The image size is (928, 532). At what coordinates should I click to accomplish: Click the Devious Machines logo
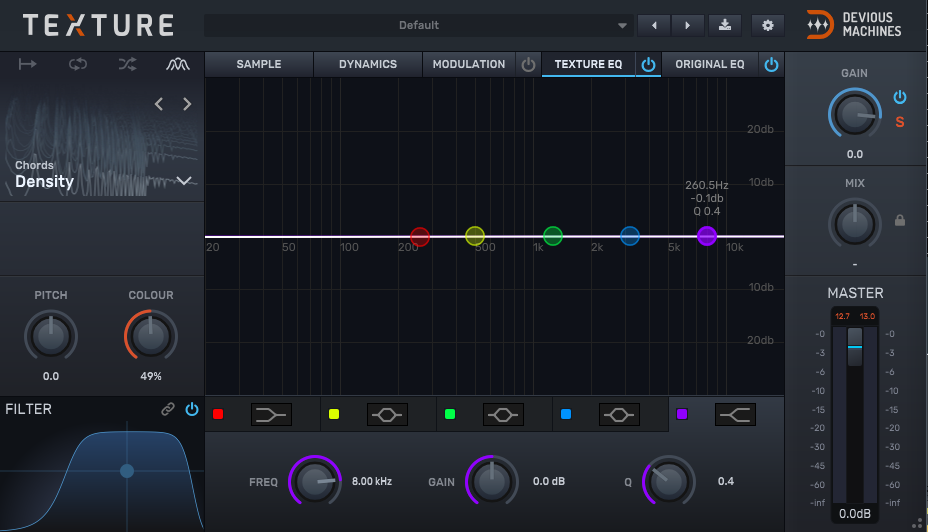[853, 25]
